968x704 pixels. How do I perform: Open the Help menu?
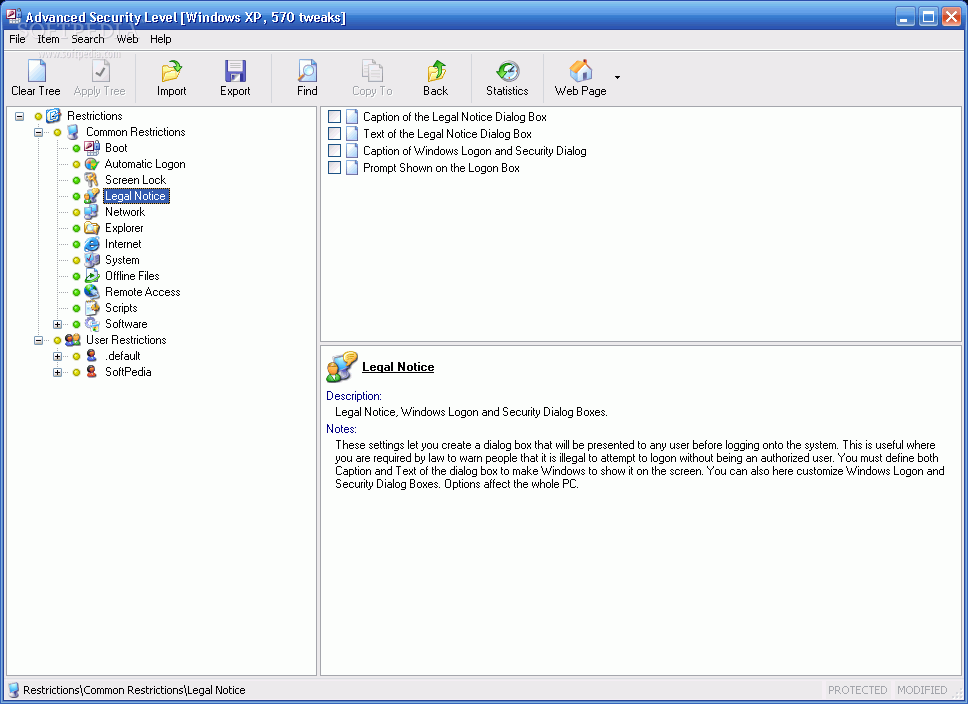pos(161,39)
